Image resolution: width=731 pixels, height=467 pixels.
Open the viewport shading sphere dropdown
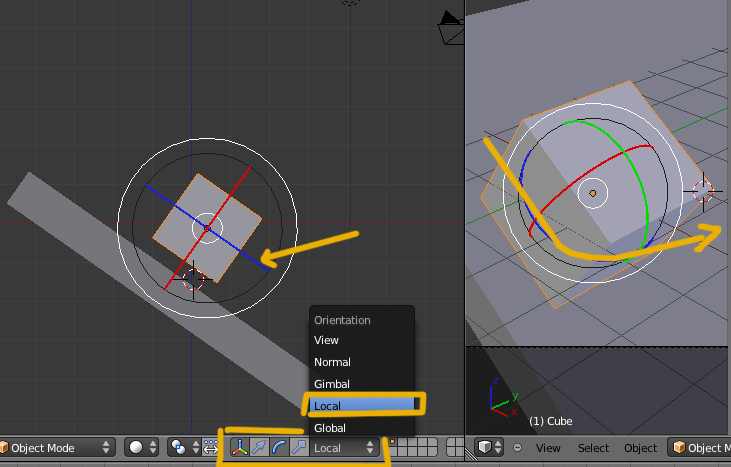pos(142,447)
